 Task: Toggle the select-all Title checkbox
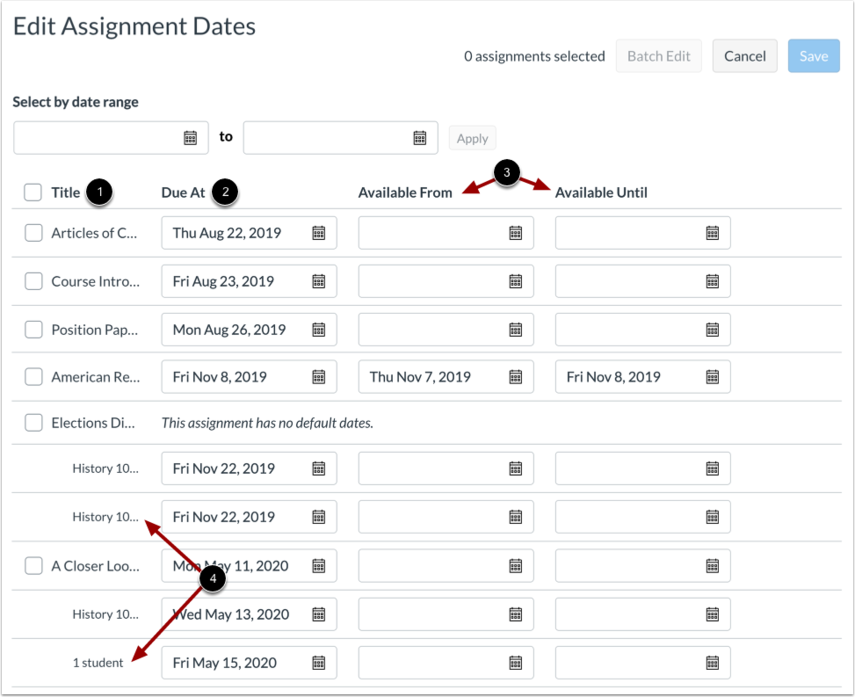[33, 193]
